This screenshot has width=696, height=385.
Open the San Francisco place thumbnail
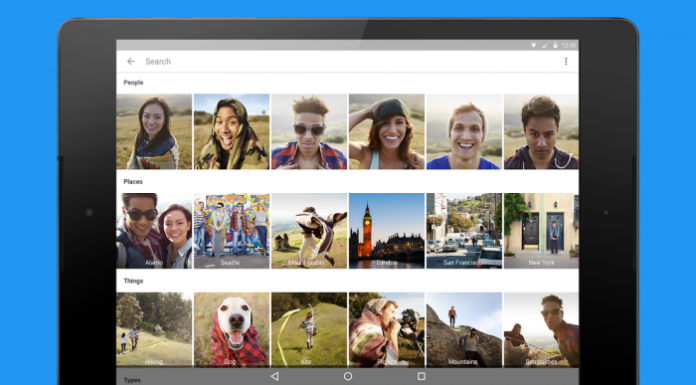pyautogui.click(x=464, y=230)
